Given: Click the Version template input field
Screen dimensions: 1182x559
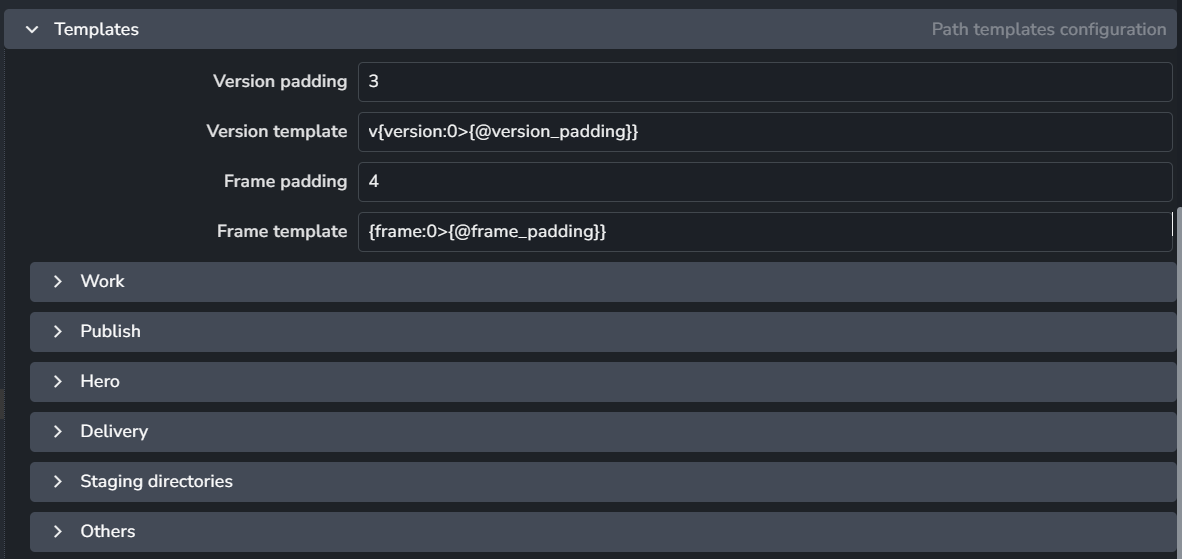Looking at the screenshot, I should [x=764, y=132].
